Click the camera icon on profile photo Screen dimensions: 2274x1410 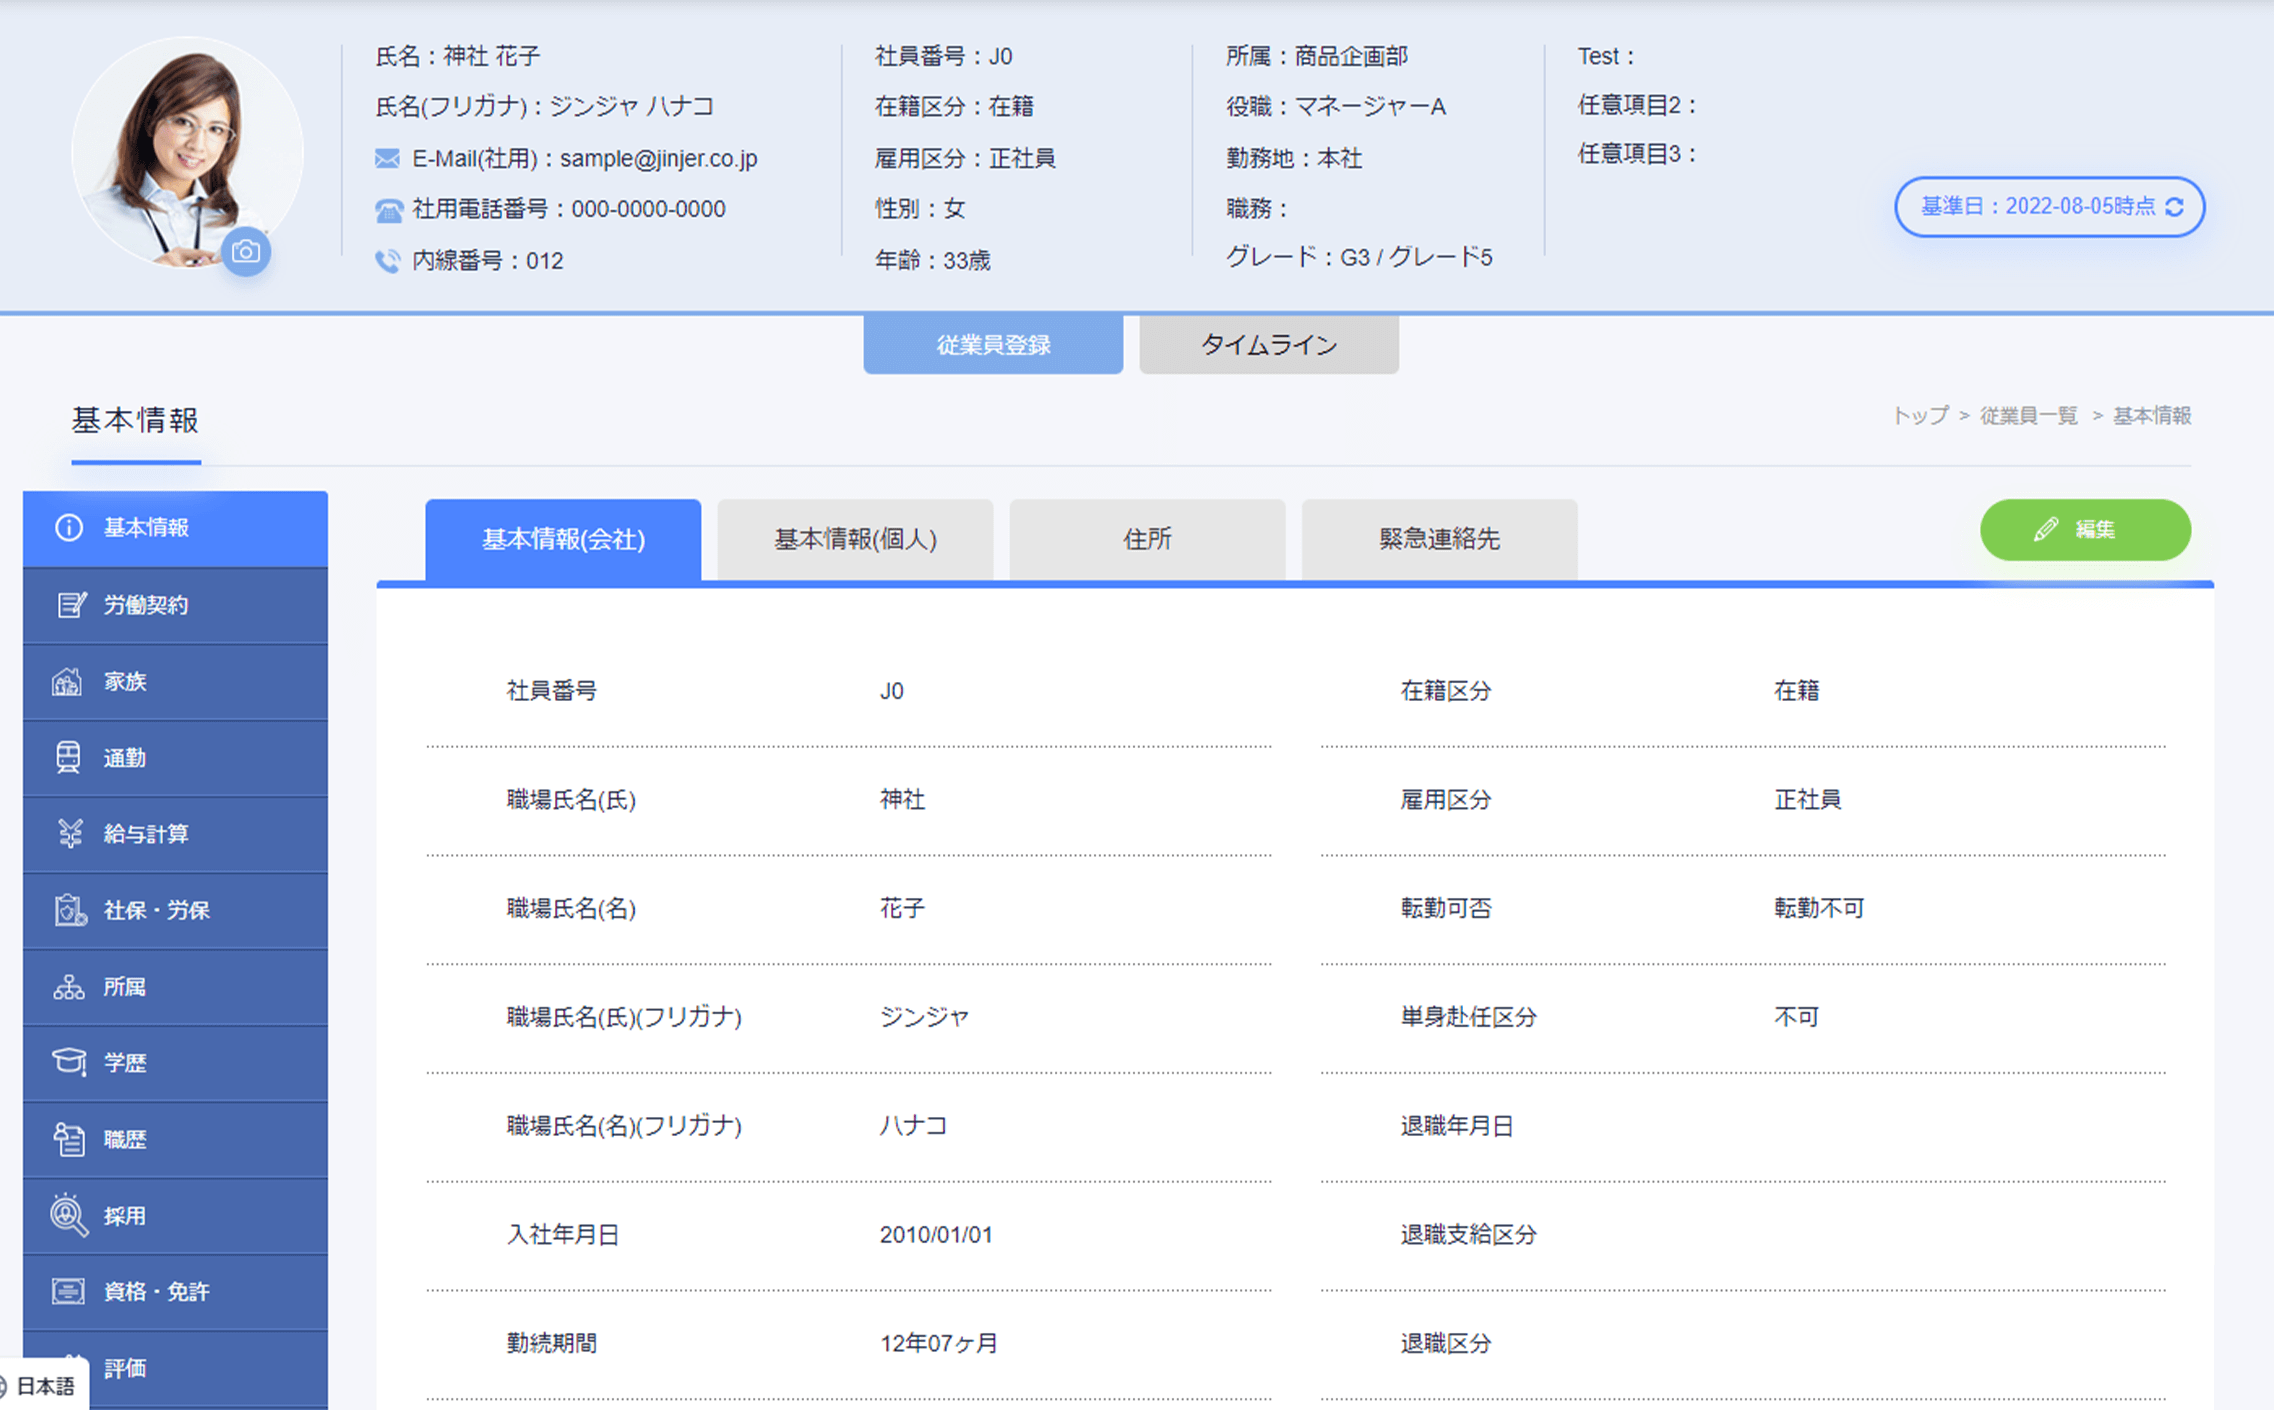click(245, 252)
